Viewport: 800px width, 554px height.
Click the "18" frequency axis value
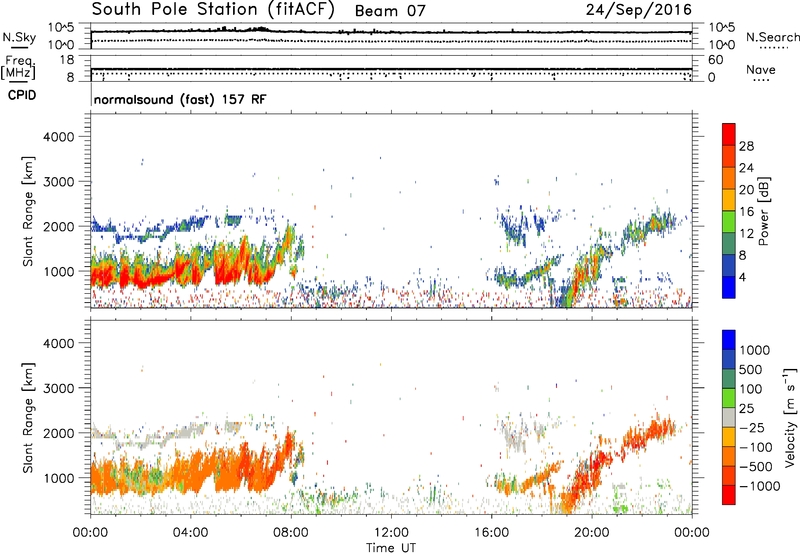[x=67, y=60]
